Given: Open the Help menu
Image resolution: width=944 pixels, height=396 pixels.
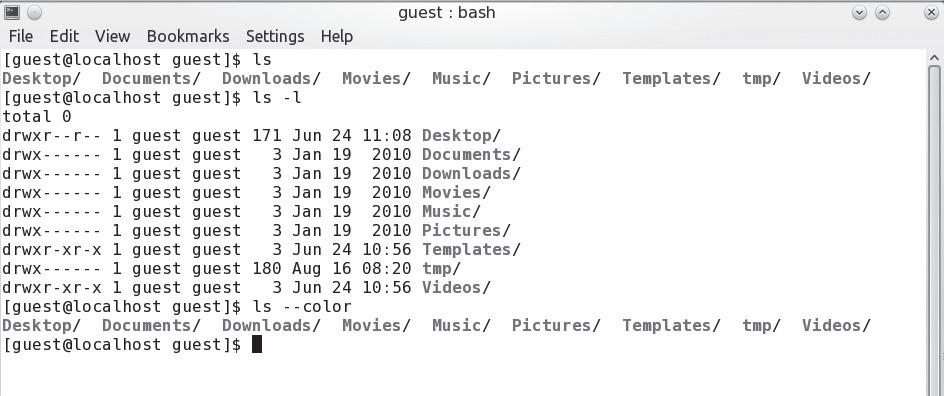Looking at the screenshot, I should click(x=337, y=37).
